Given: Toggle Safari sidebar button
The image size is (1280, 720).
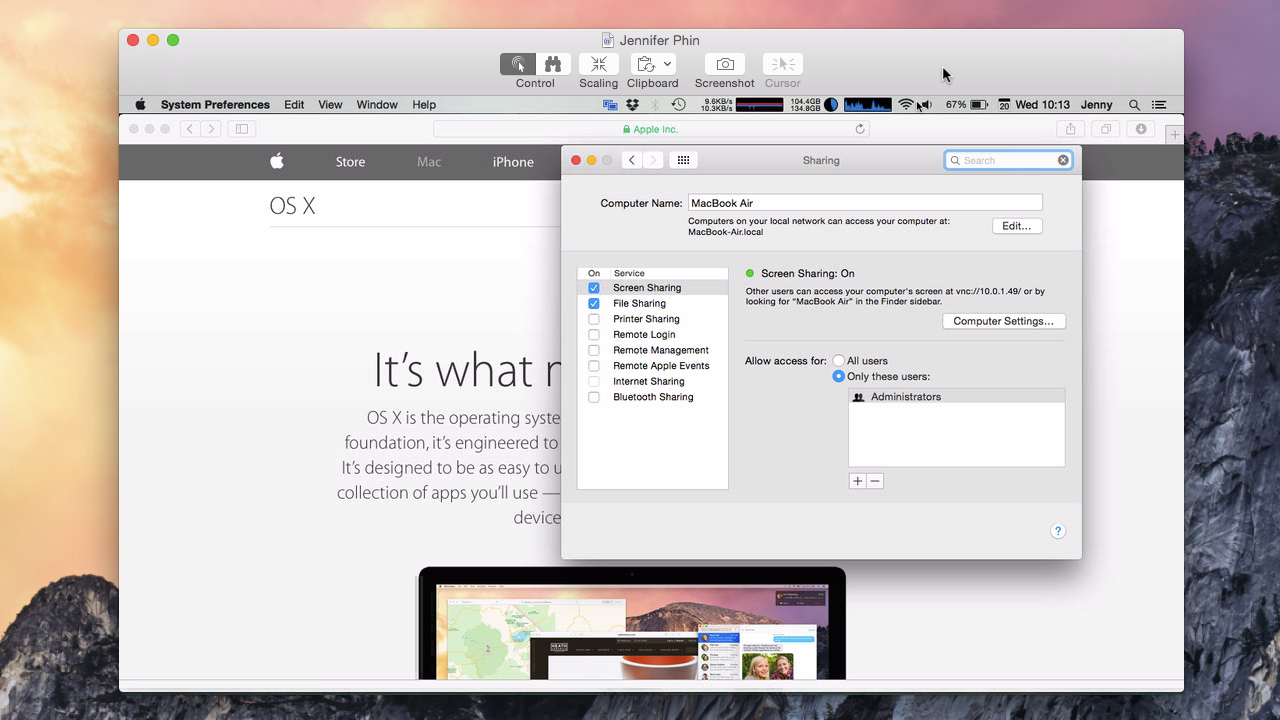Looking at the screenshot, I should tap(241, 129).
